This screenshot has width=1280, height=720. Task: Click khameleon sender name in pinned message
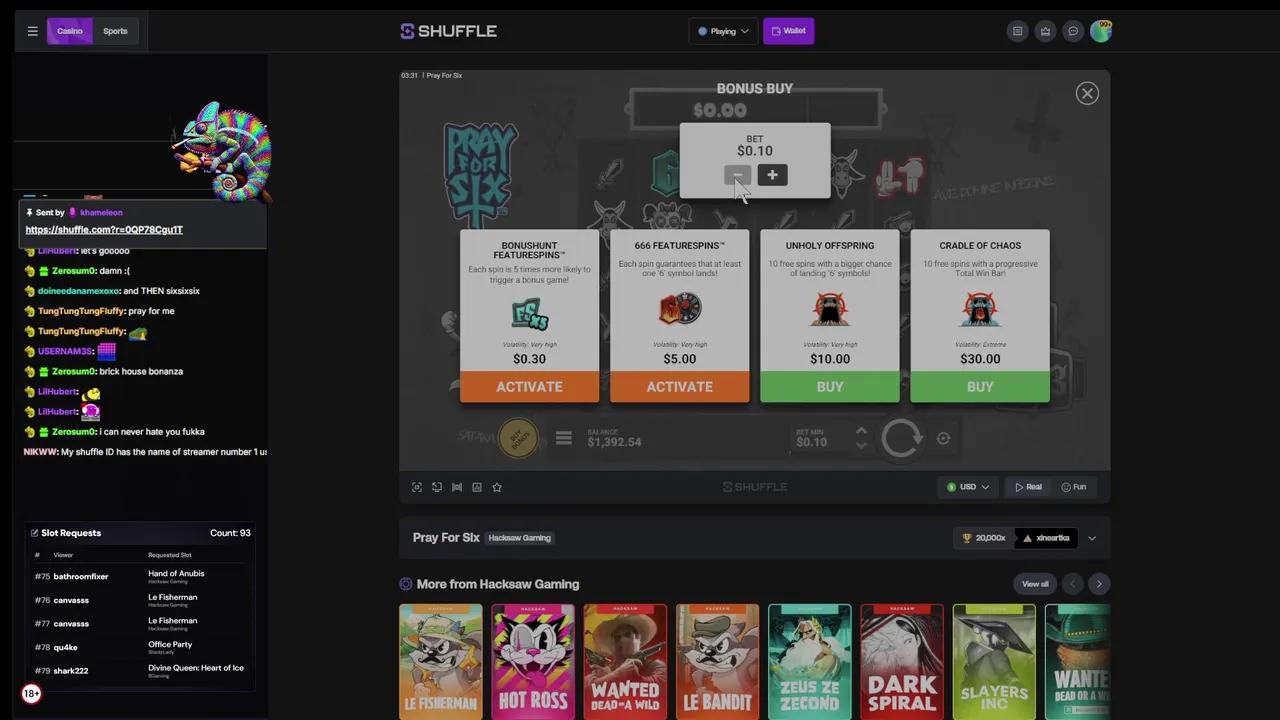pos(101,213)
